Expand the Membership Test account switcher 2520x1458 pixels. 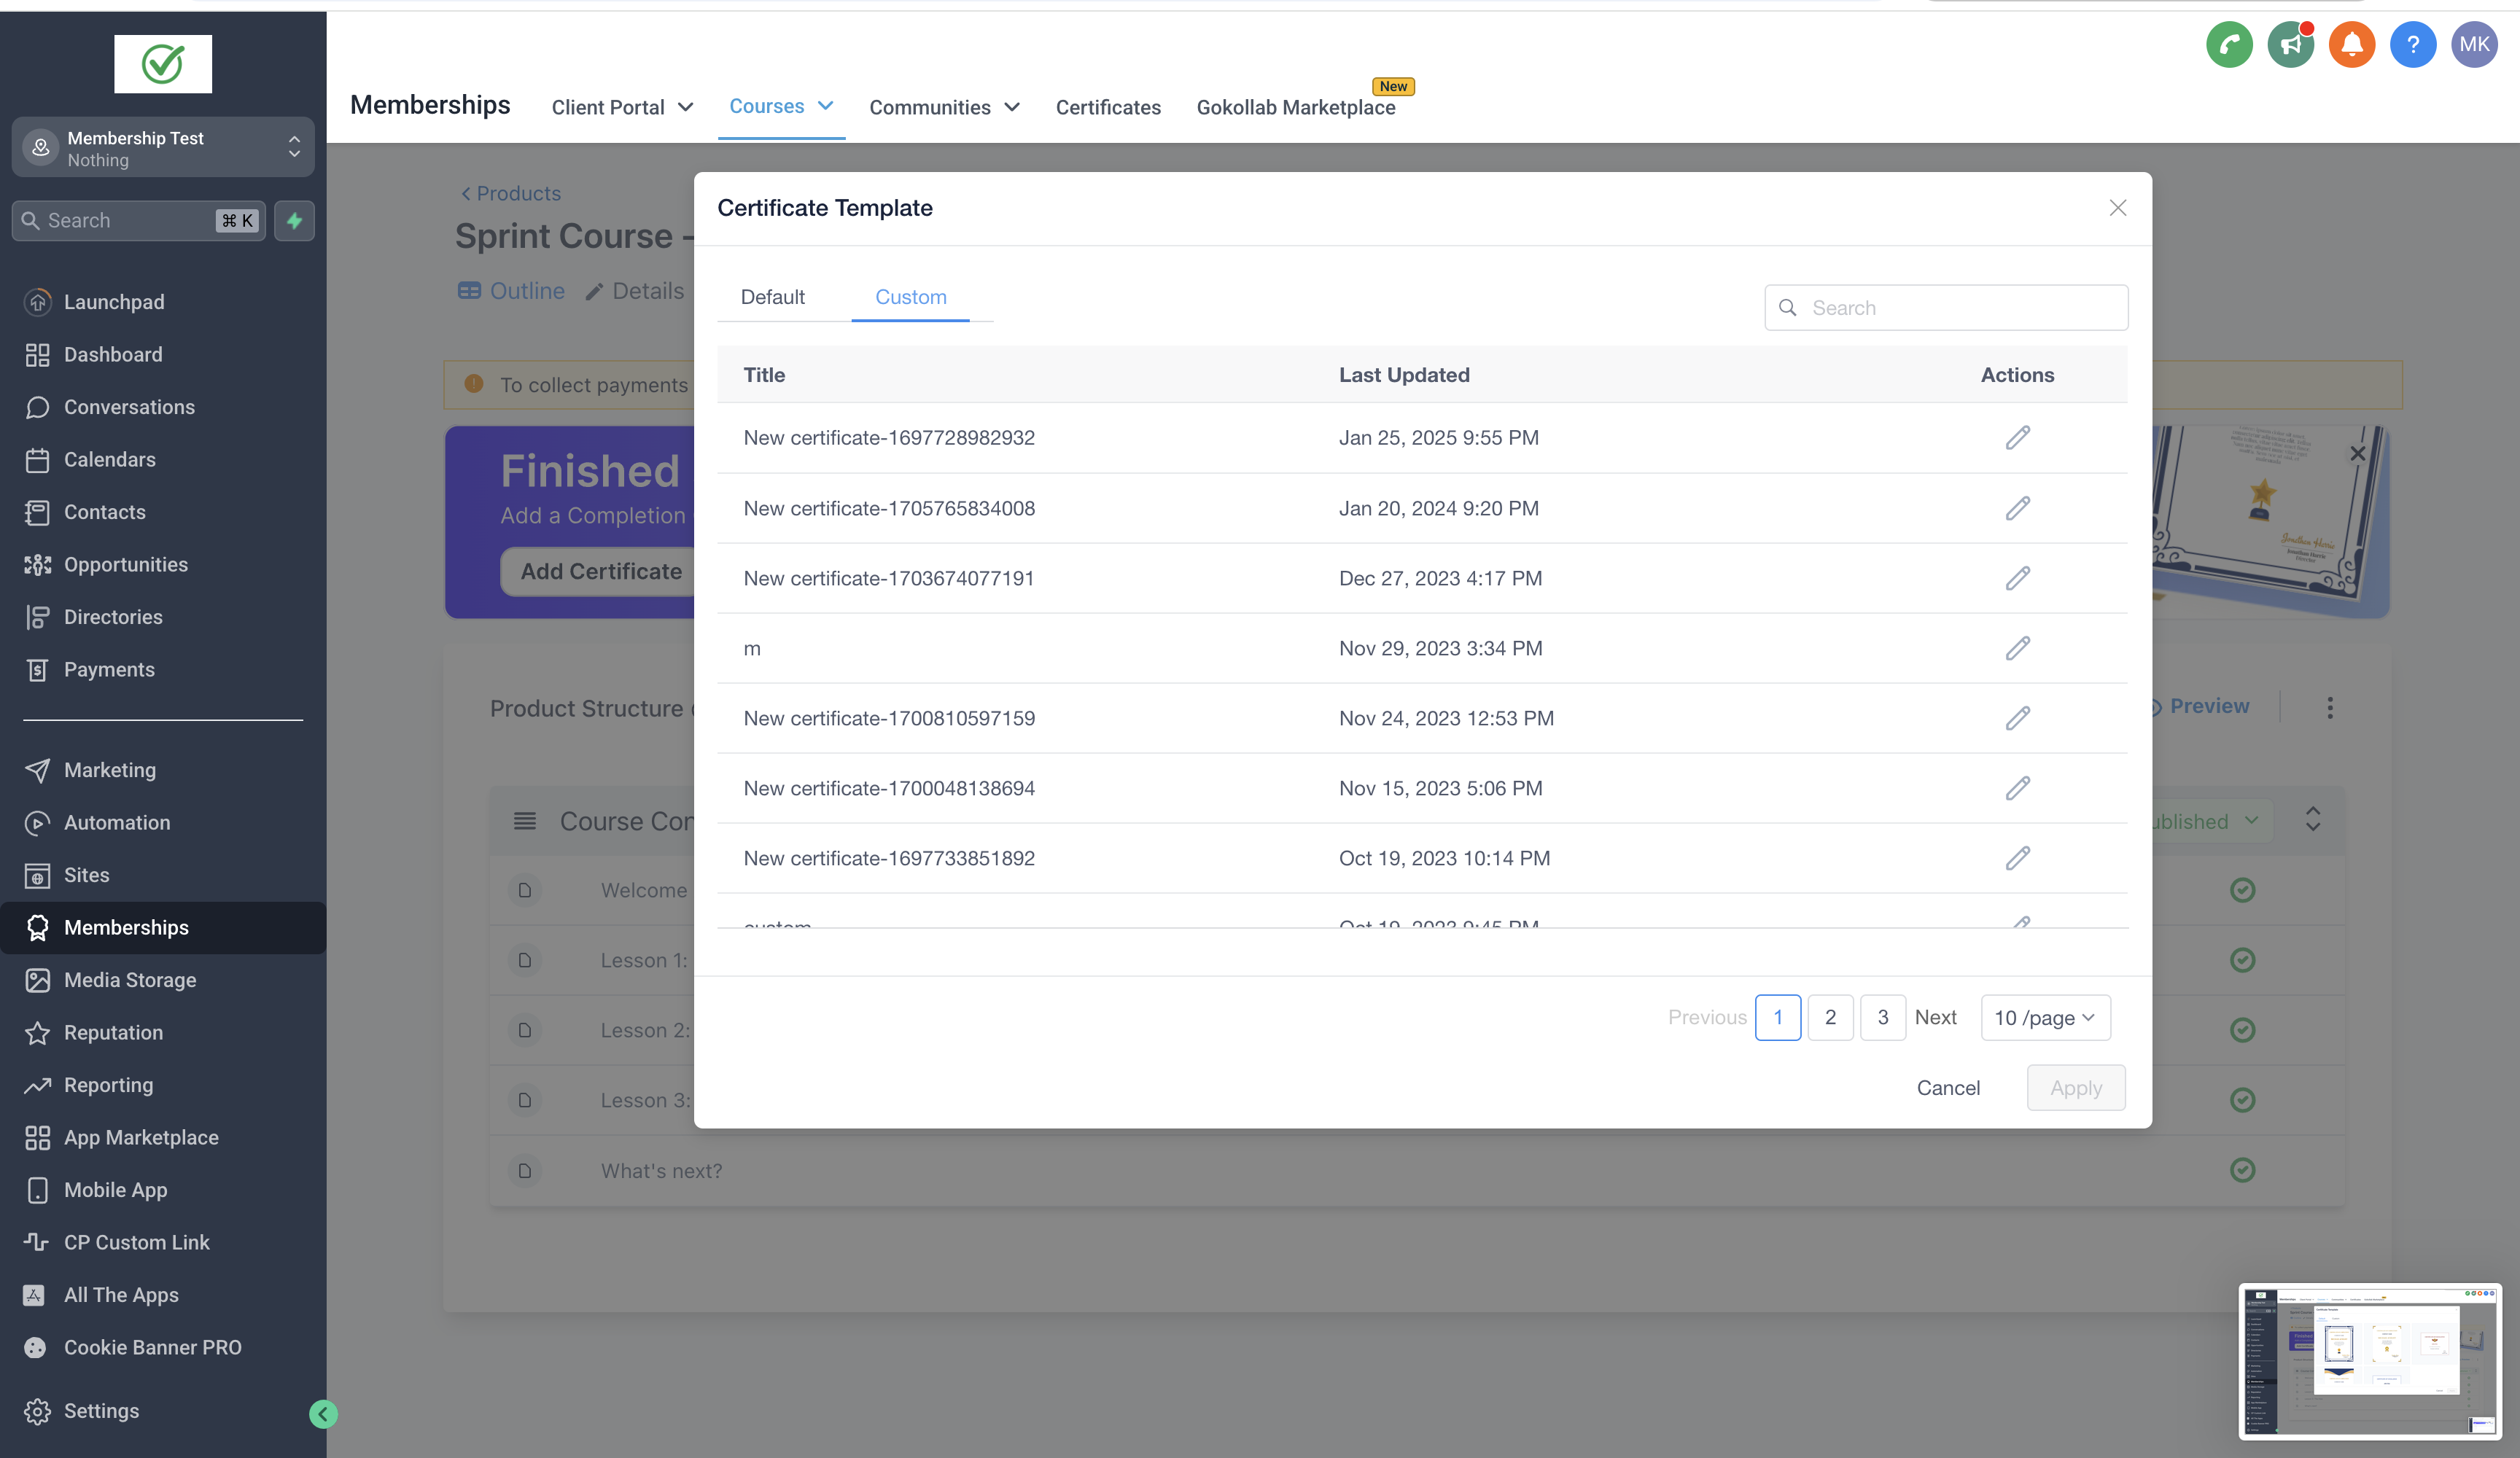(x=163, y=148)
